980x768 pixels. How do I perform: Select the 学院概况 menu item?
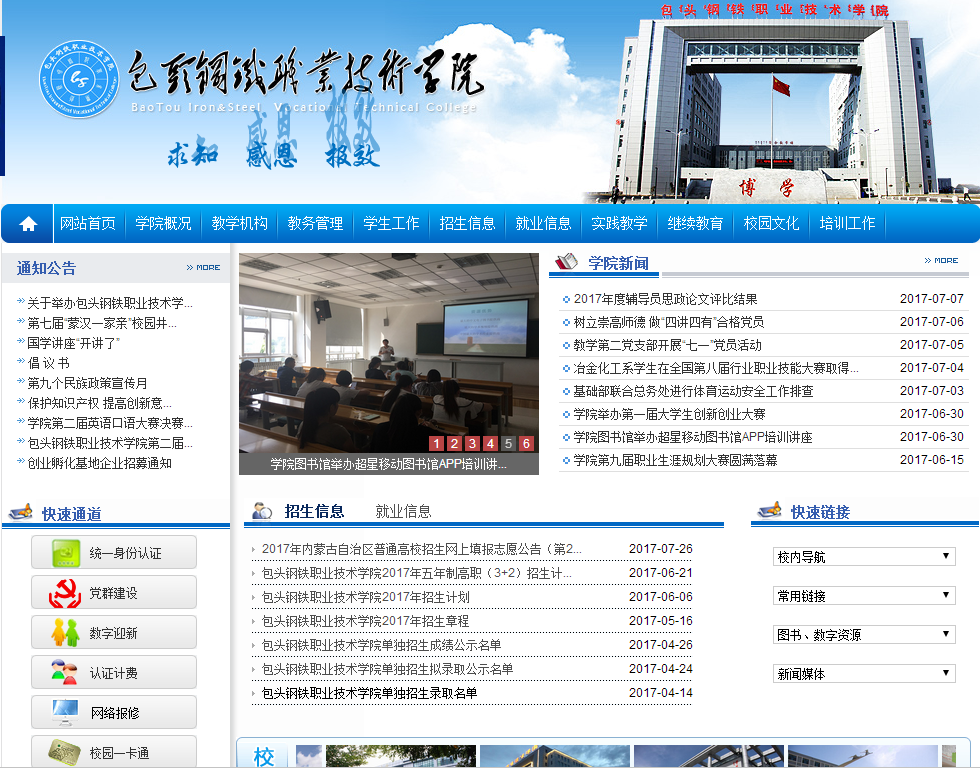point(163,224)
